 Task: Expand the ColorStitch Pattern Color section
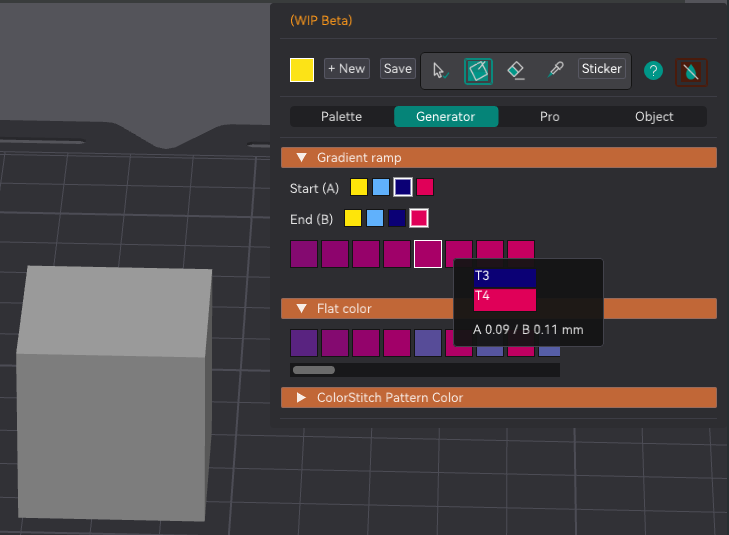(x=499, y=397)
